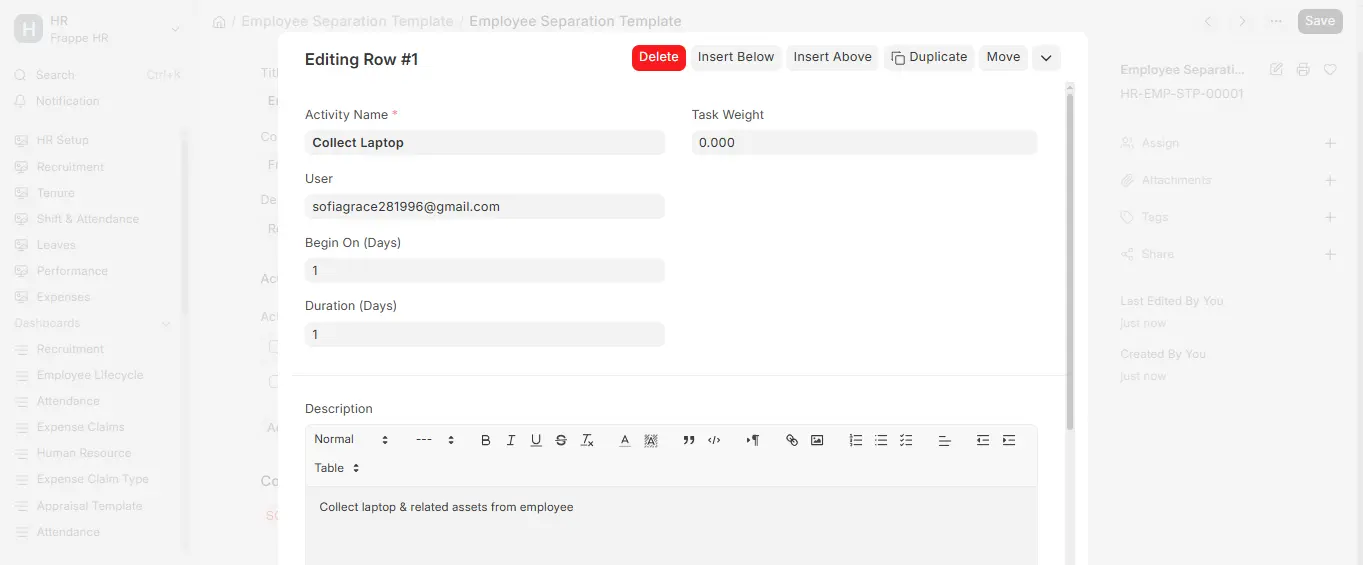Open Employee Lifecycle dashboard in sidebar
1363x565 pixels.
(x=90, y=375)
